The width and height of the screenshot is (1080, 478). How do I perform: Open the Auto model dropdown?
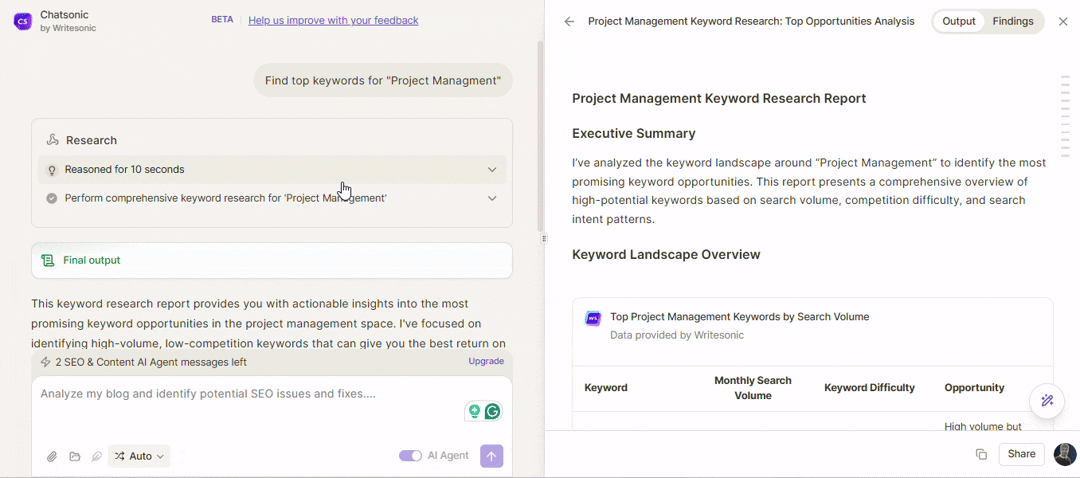(x=139, y=456)
